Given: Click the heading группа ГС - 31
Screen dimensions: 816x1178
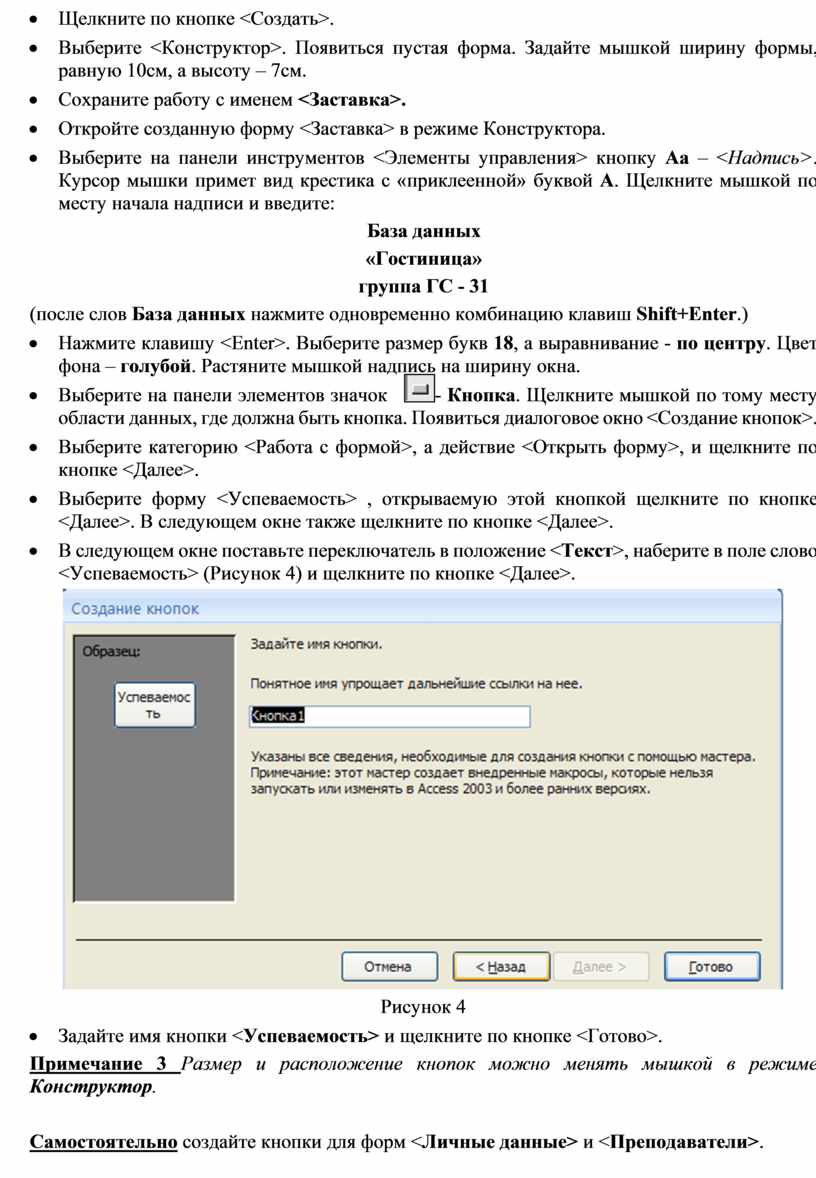Looking at the screenshot, I should 423,286.
